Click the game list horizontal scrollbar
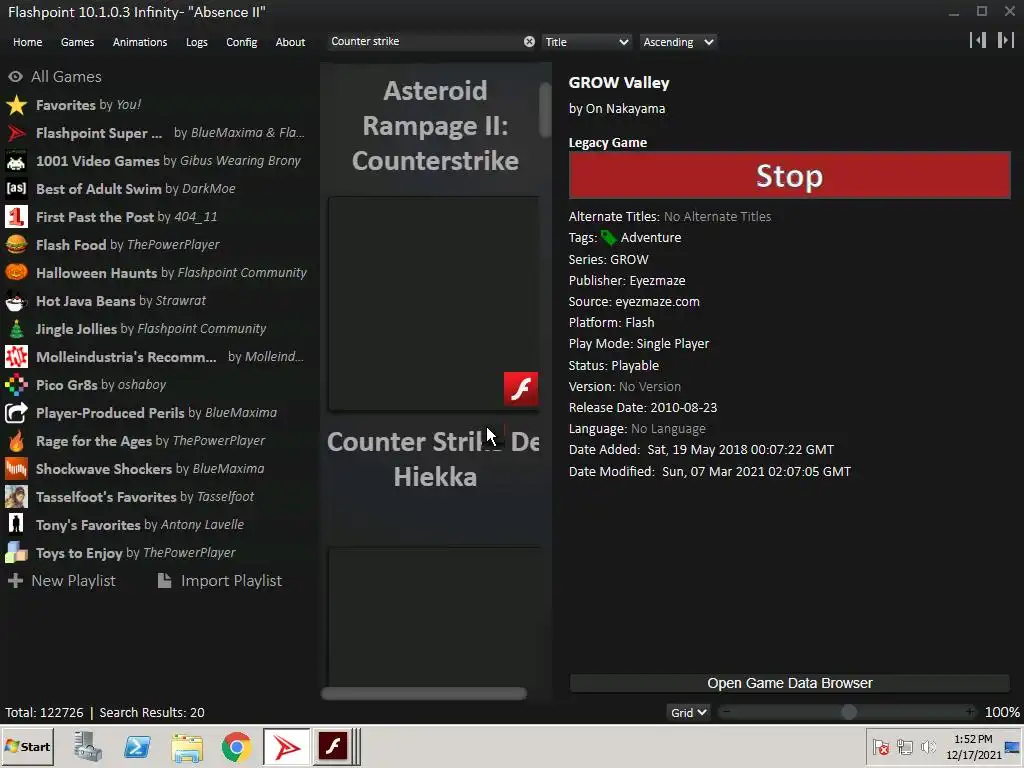 424,694
